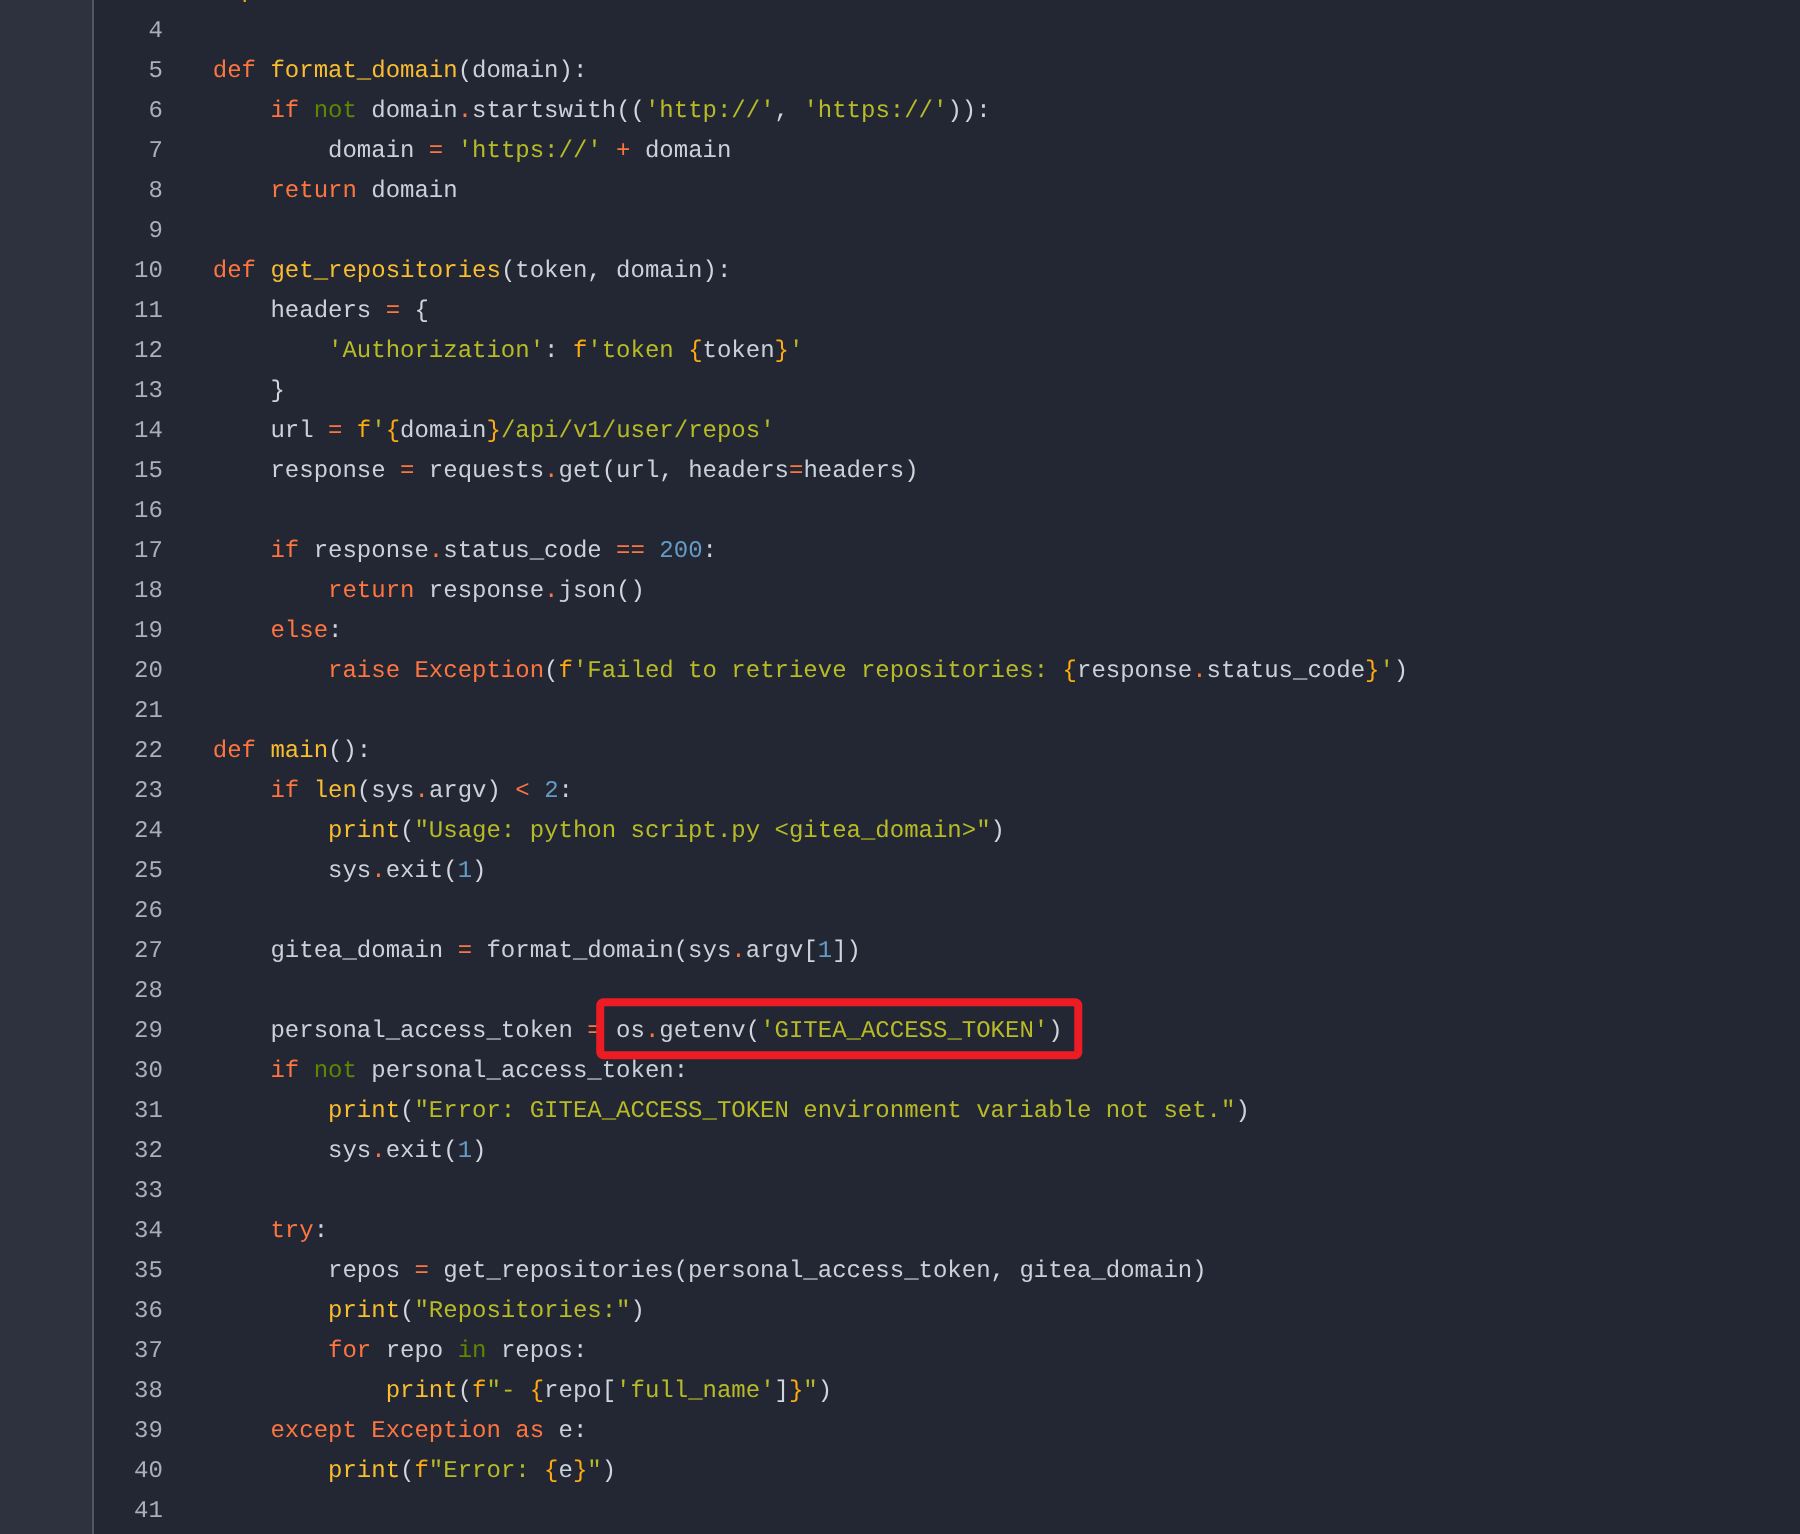The image size is (1800, 1534).
Task: Click the raise Exception statement
Action: pos(435,670)
